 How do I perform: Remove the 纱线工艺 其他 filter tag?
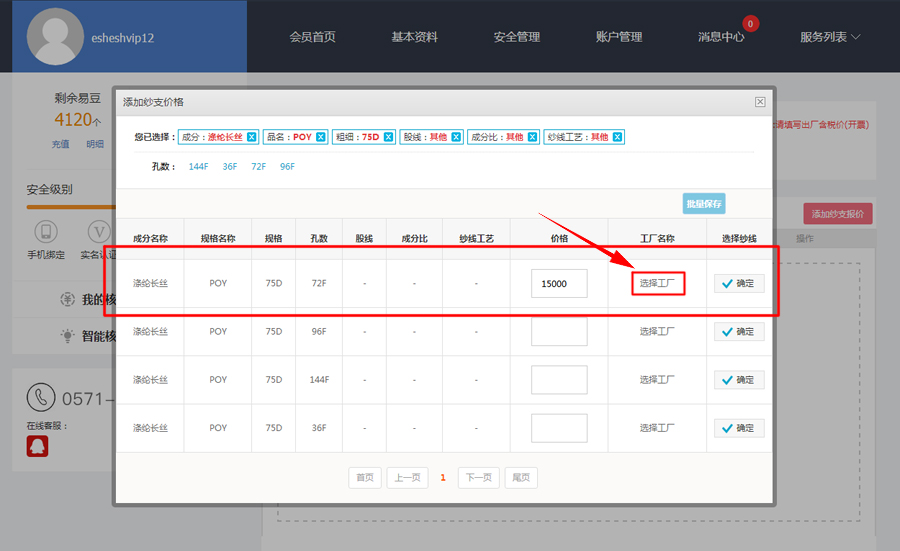618,137
